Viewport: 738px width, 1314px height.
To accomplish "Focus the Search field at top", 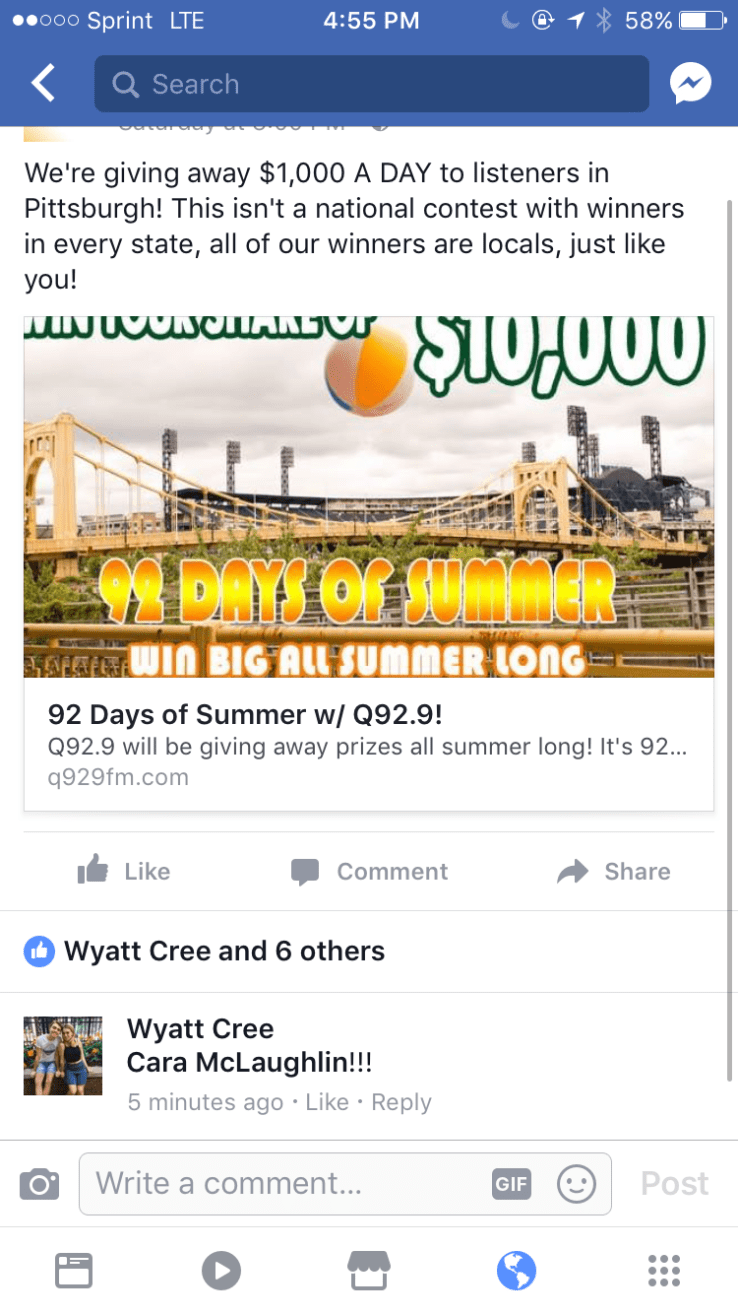I will click(x=371, y=84).
